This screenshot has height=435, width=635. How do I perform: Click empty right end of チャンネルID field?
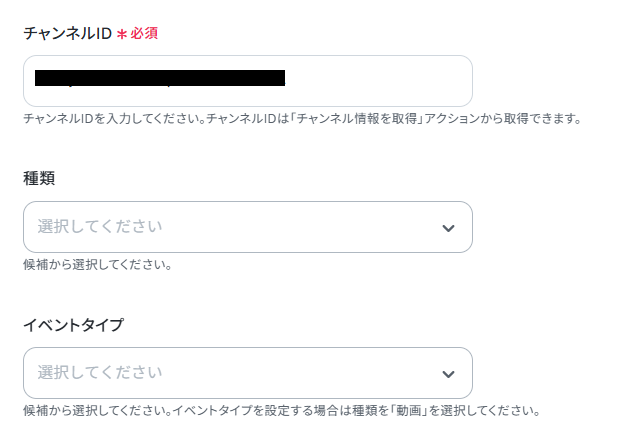coord(400,81)
